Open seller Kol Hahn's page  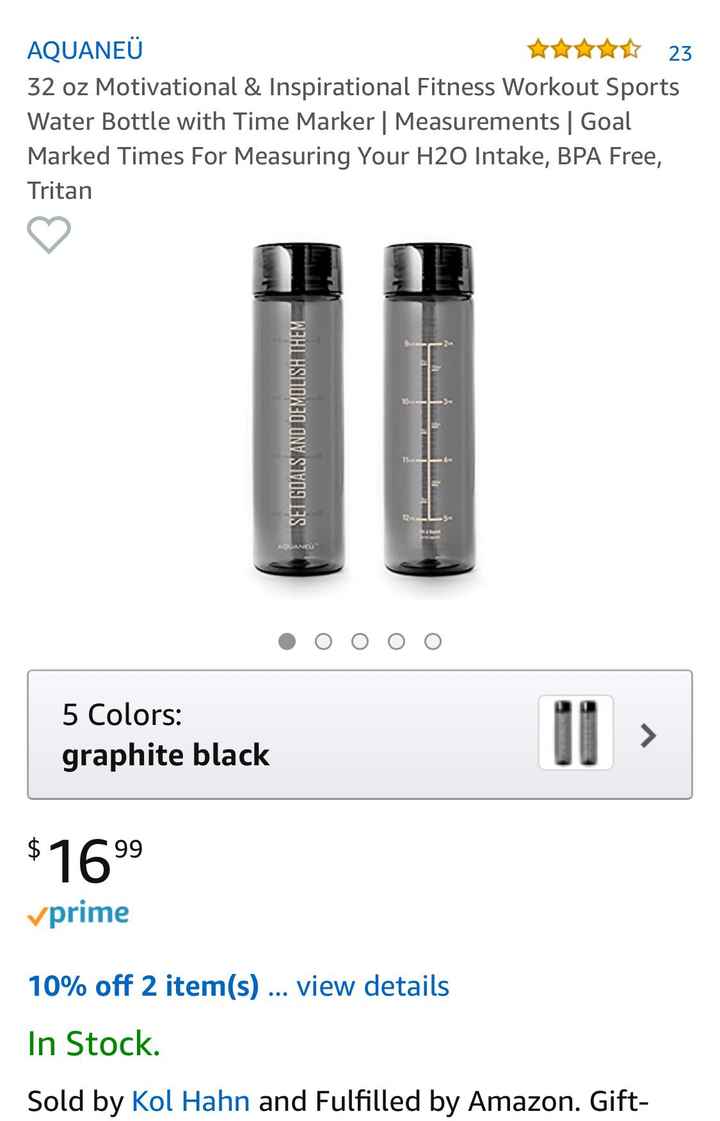(190, 1101)
